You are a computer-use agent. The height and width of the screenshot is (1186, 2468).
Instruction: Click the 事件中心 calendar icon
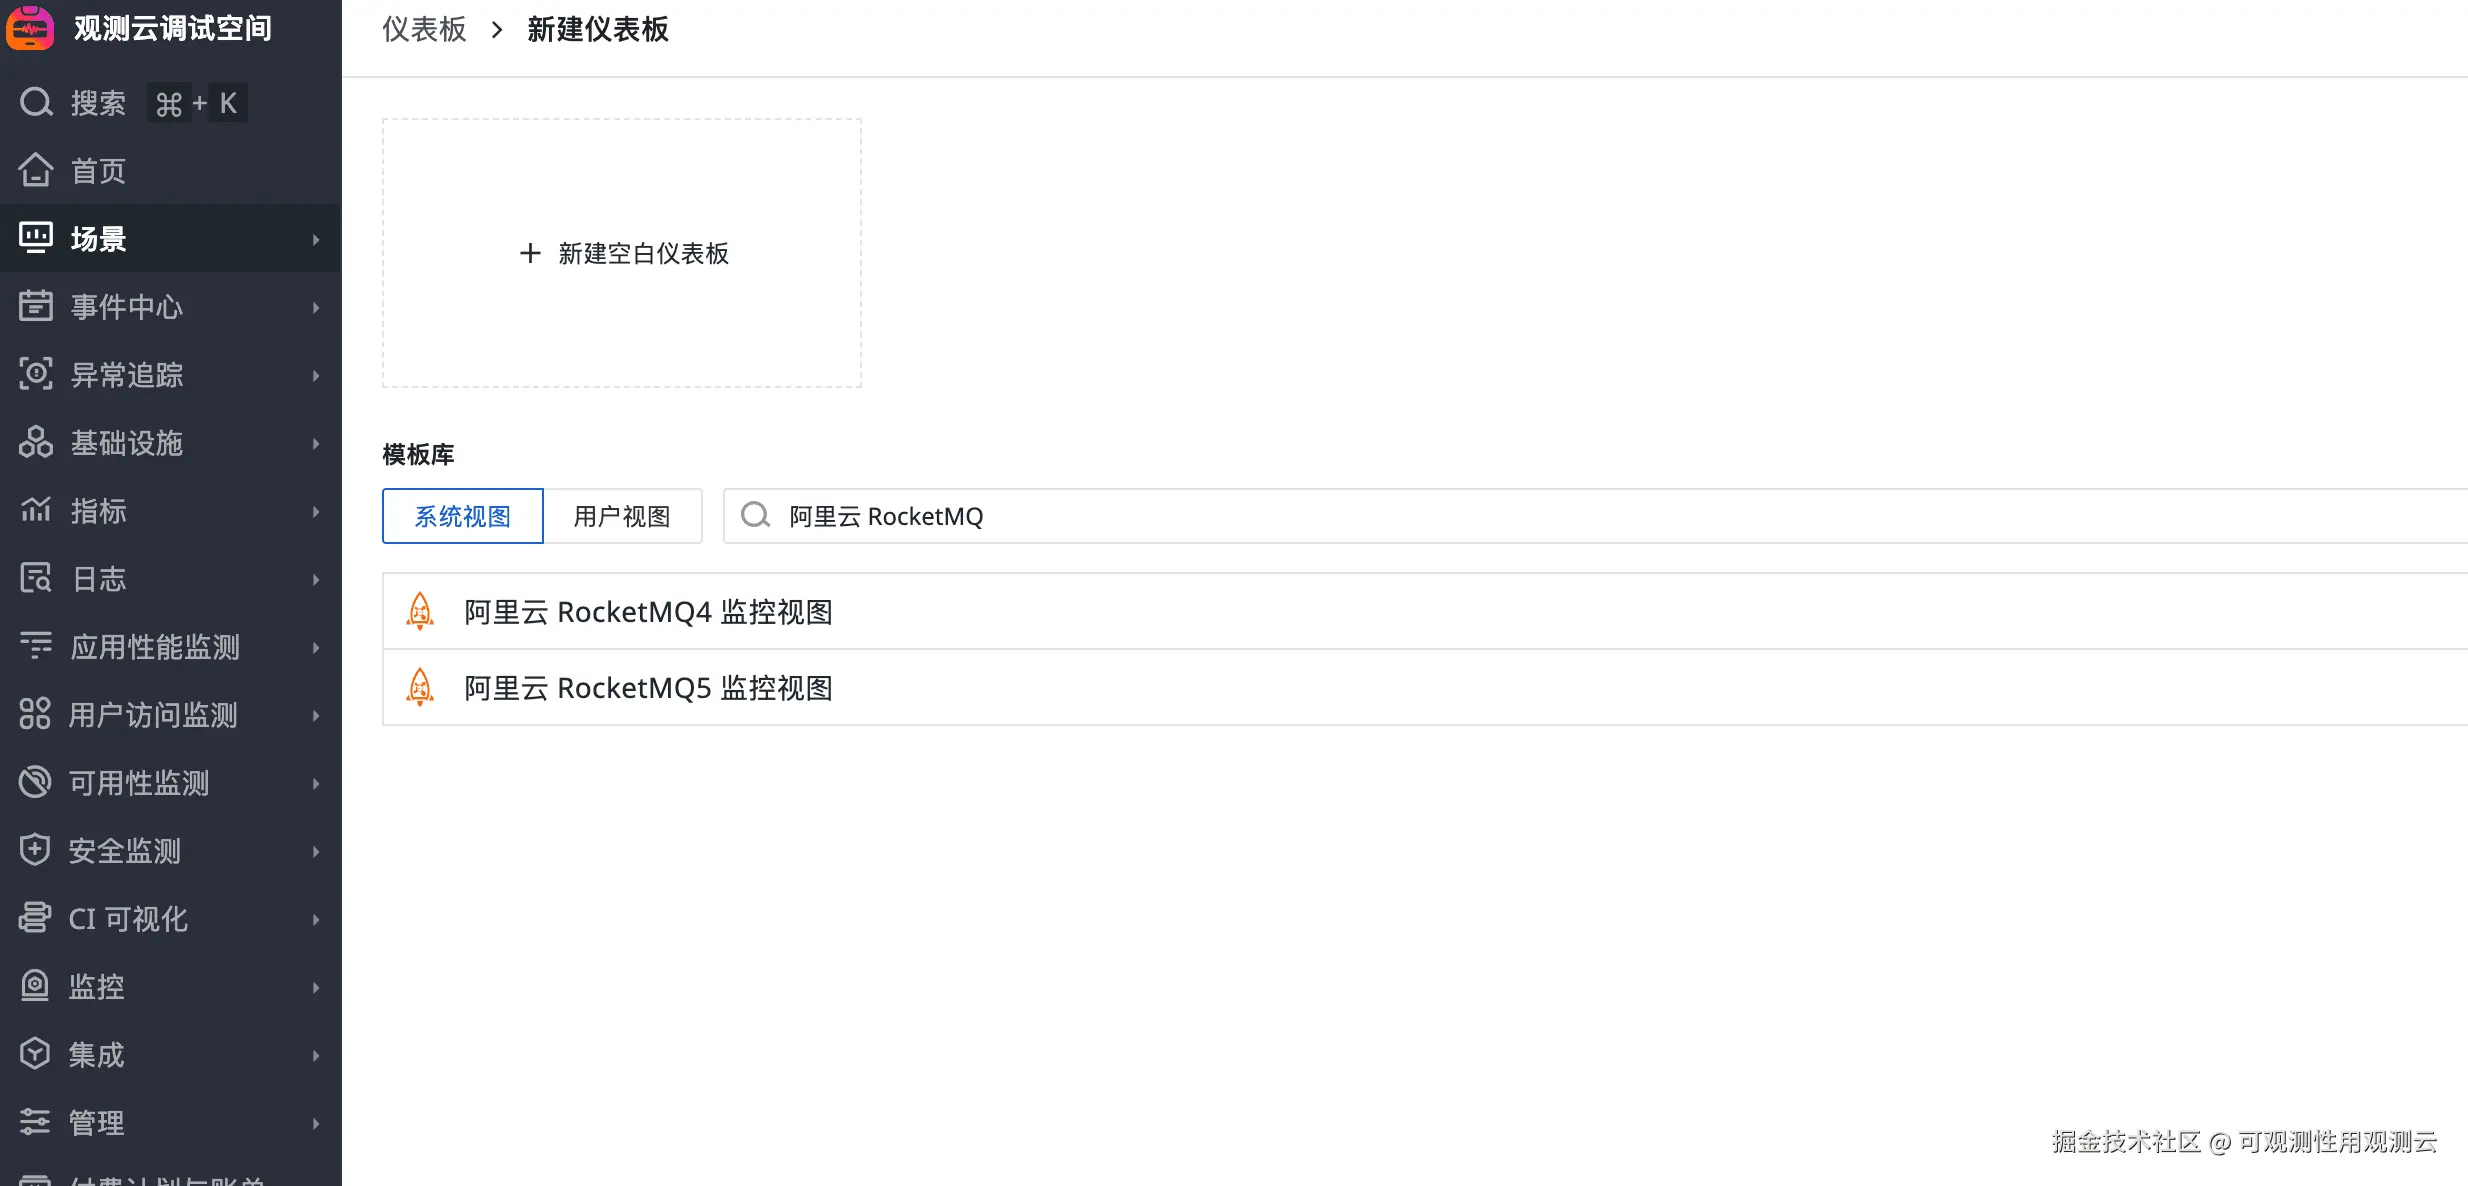[36, 306]
